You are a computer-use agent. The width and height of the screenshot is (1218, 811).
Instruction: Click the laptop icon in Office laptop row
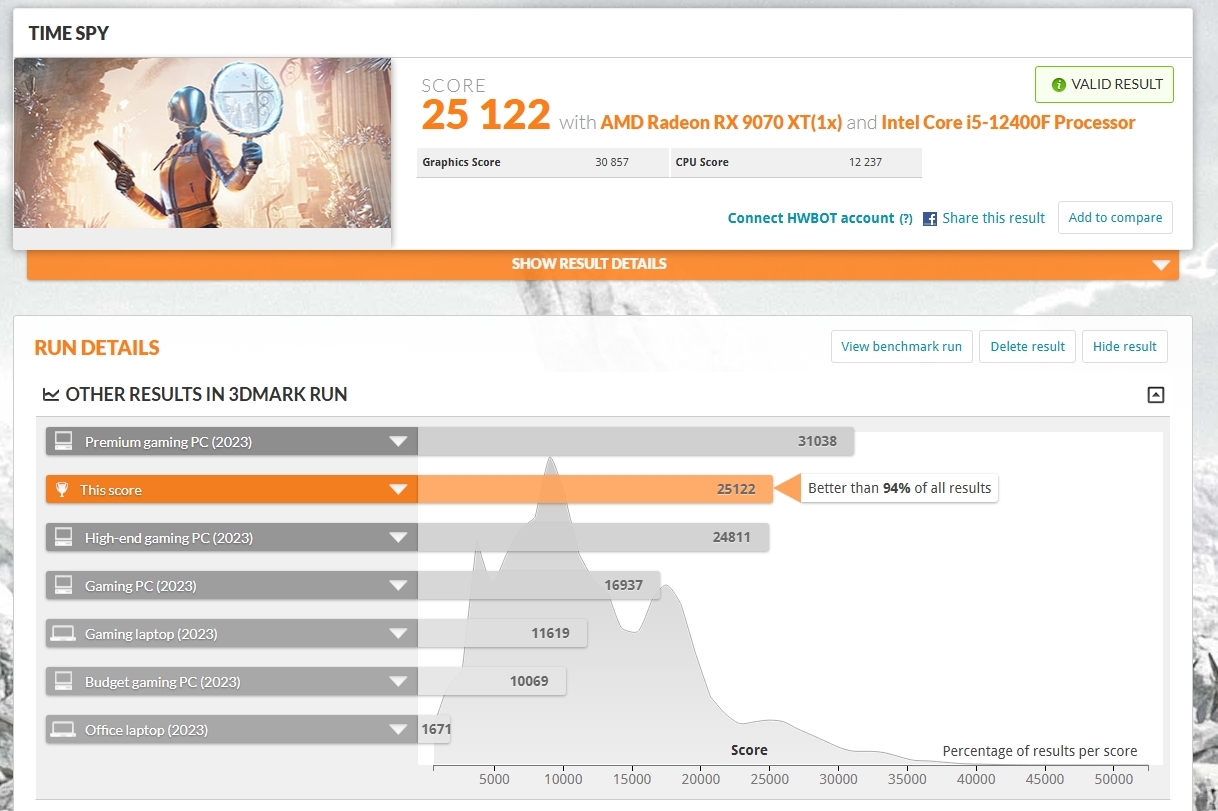tap(64, 729)
